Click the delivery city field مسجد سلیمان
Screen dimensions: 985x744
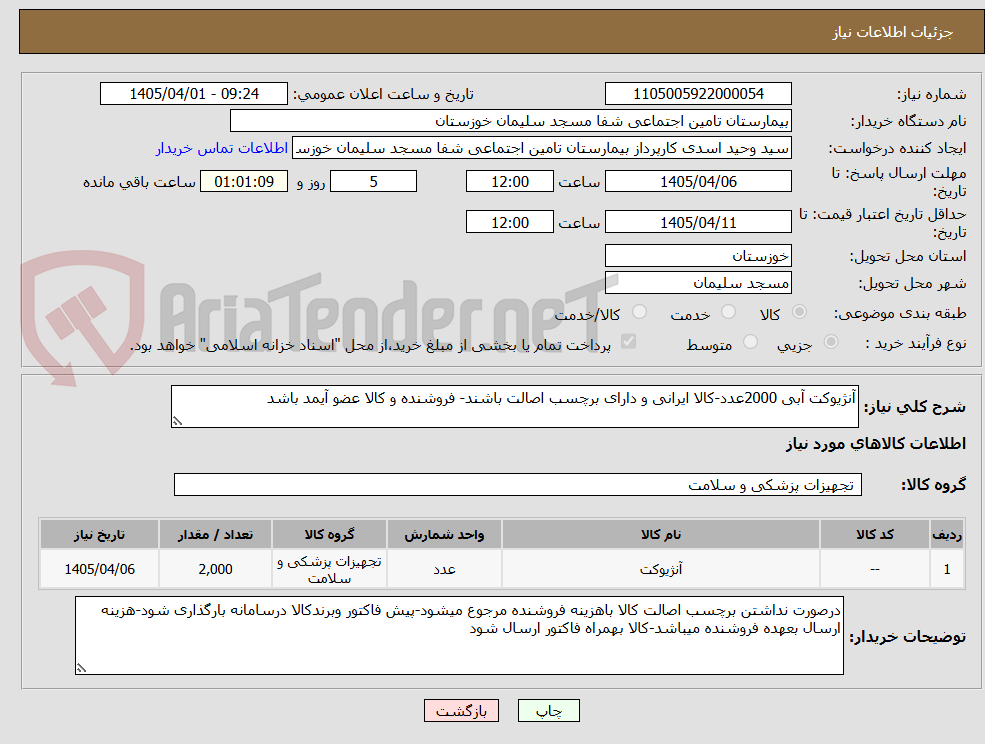click(698, 283)
